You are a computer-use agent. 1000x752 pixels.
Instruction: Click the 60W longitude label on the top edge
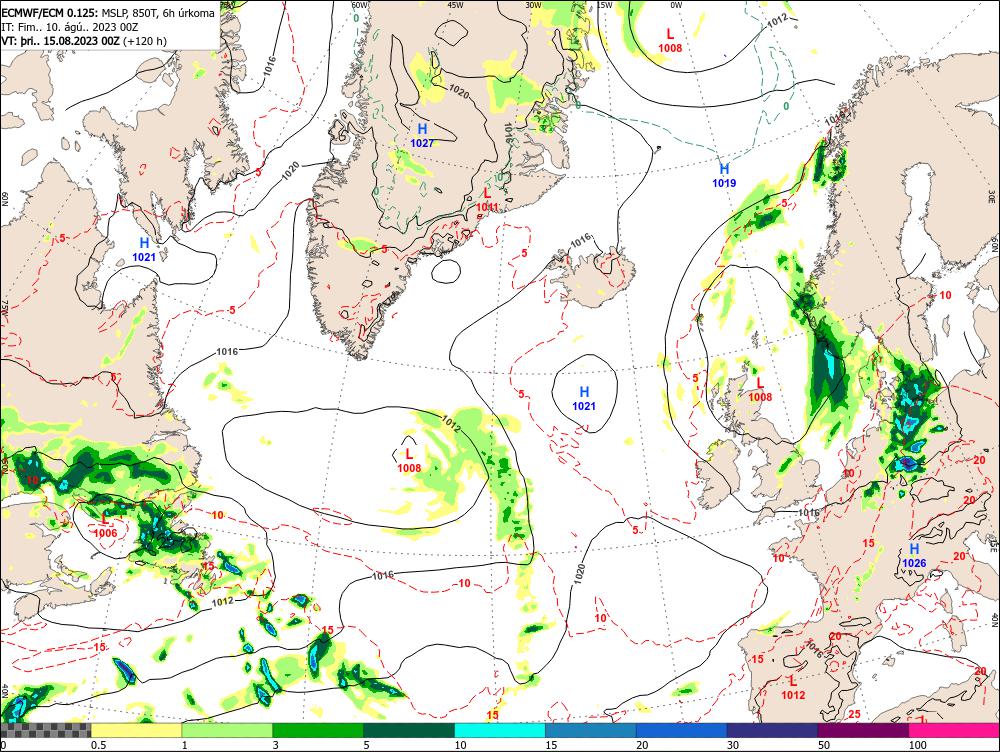pyautogui.click(x=360, y=5)
